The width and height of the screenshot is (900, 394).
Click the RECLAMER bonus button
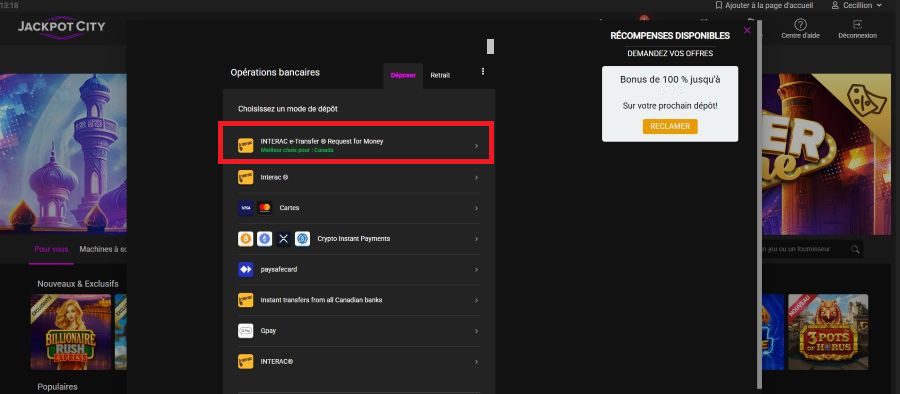point(670,126)
